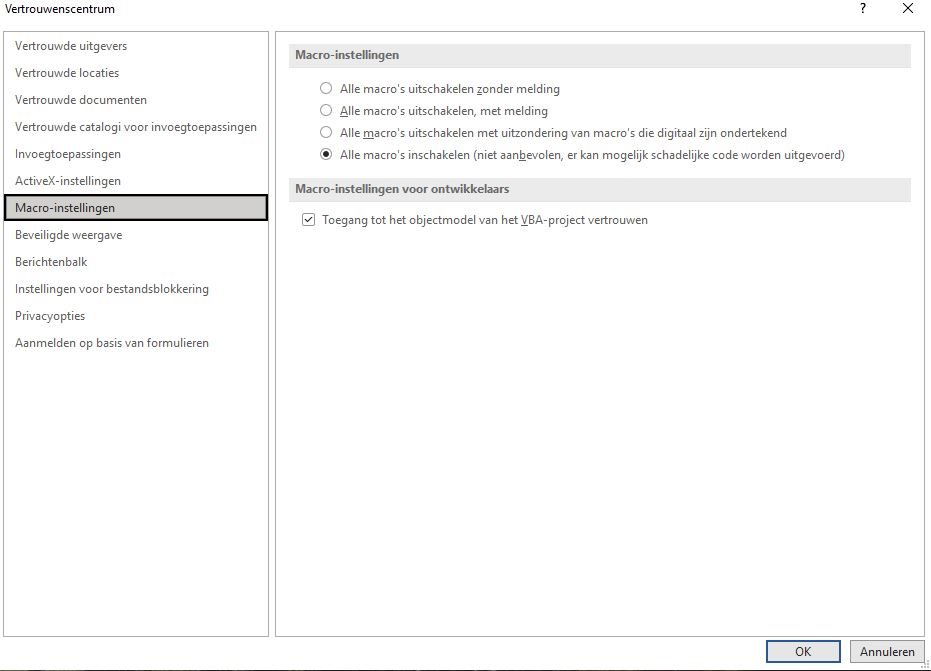The image size is (931, 671).
Task: Open Invoegtoepassingen settings
Action: point(135,154)
